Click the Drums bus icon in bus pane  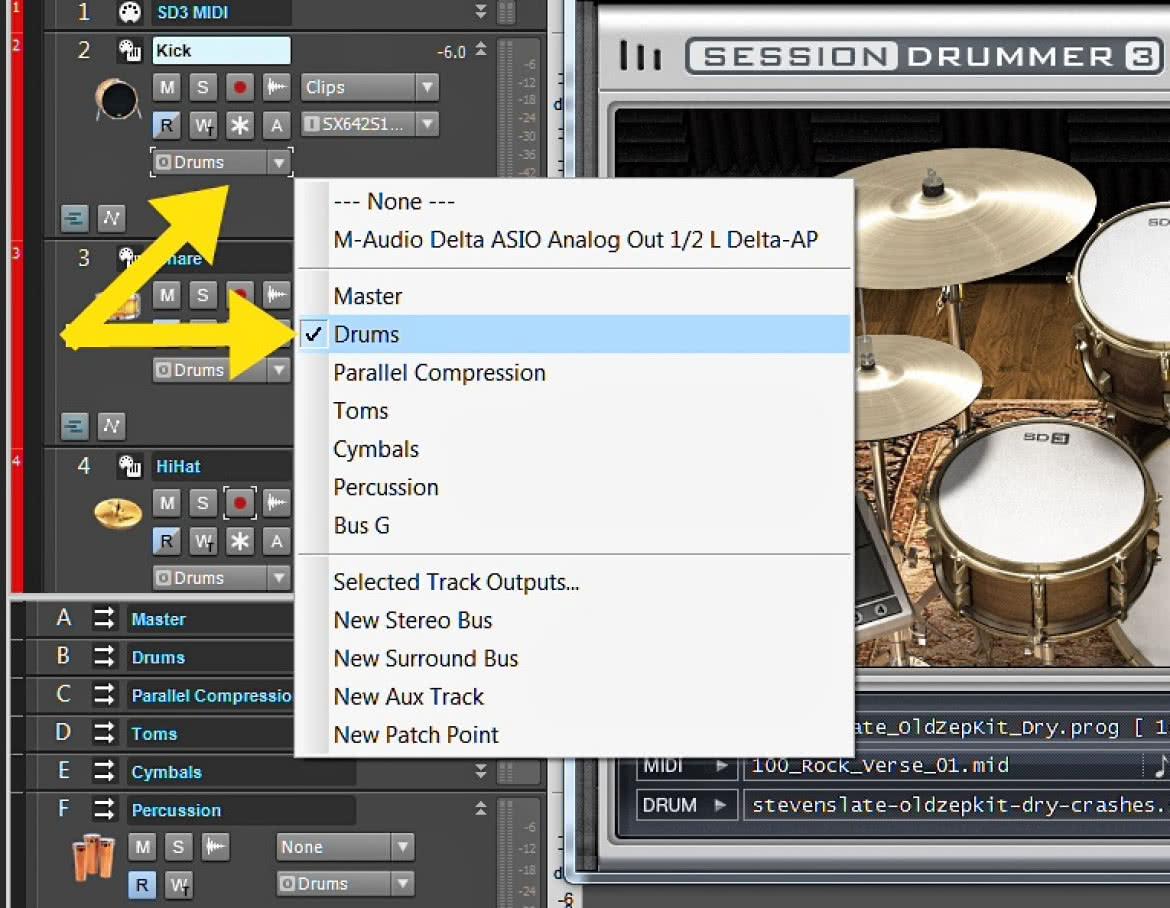(104, 657)
